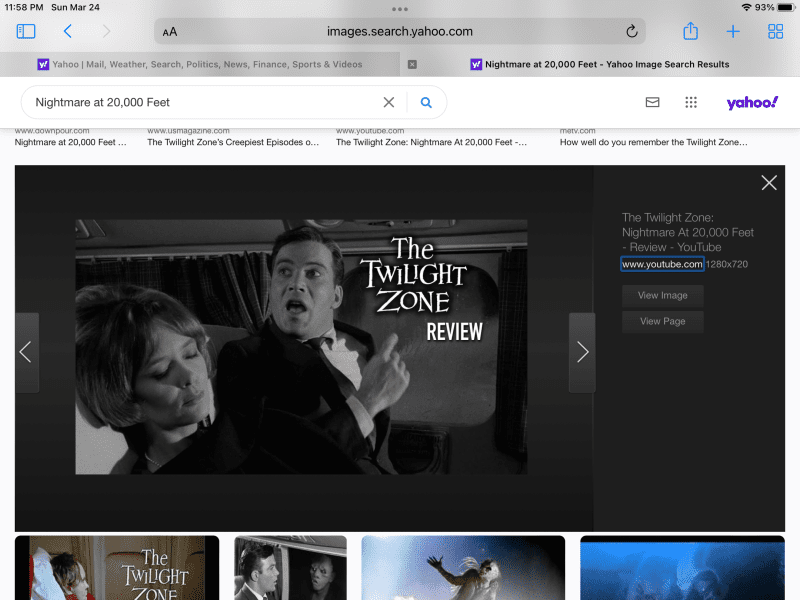The image size is (800, 600).
Task: Open the Safari share sheet
Action: coord(690,31)
